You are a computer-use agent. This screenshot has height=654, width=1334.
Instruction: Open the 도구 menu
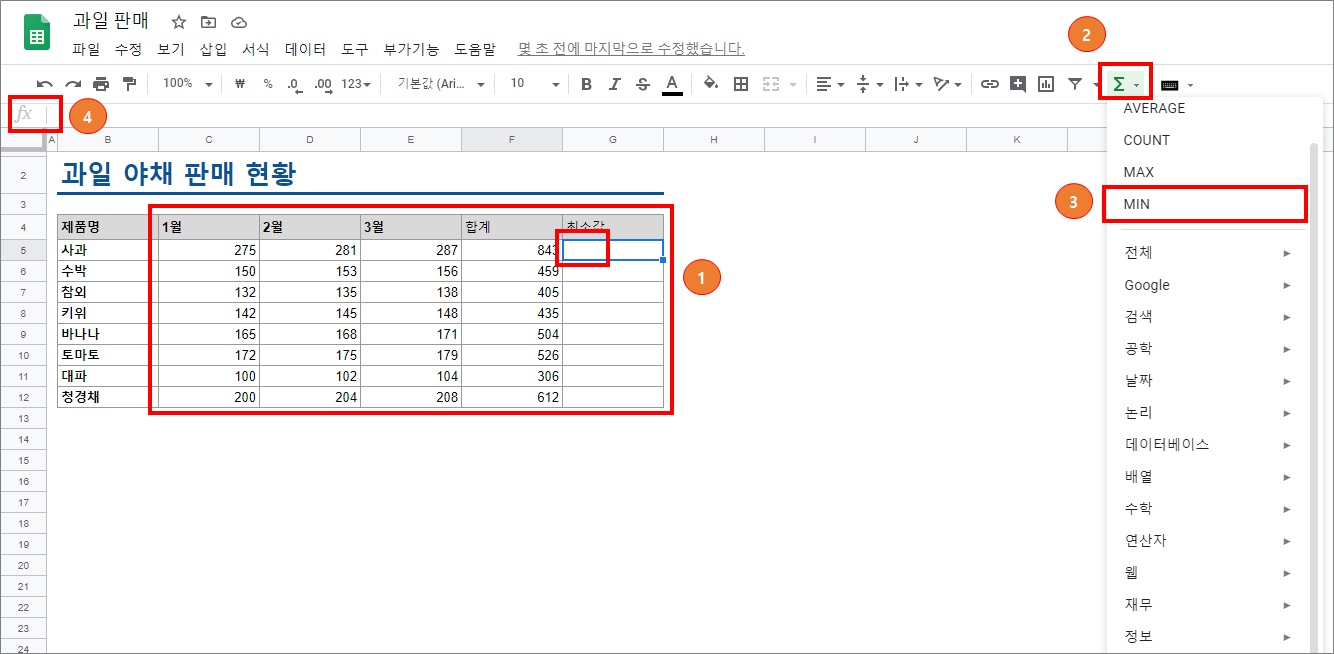pos(355,49)
